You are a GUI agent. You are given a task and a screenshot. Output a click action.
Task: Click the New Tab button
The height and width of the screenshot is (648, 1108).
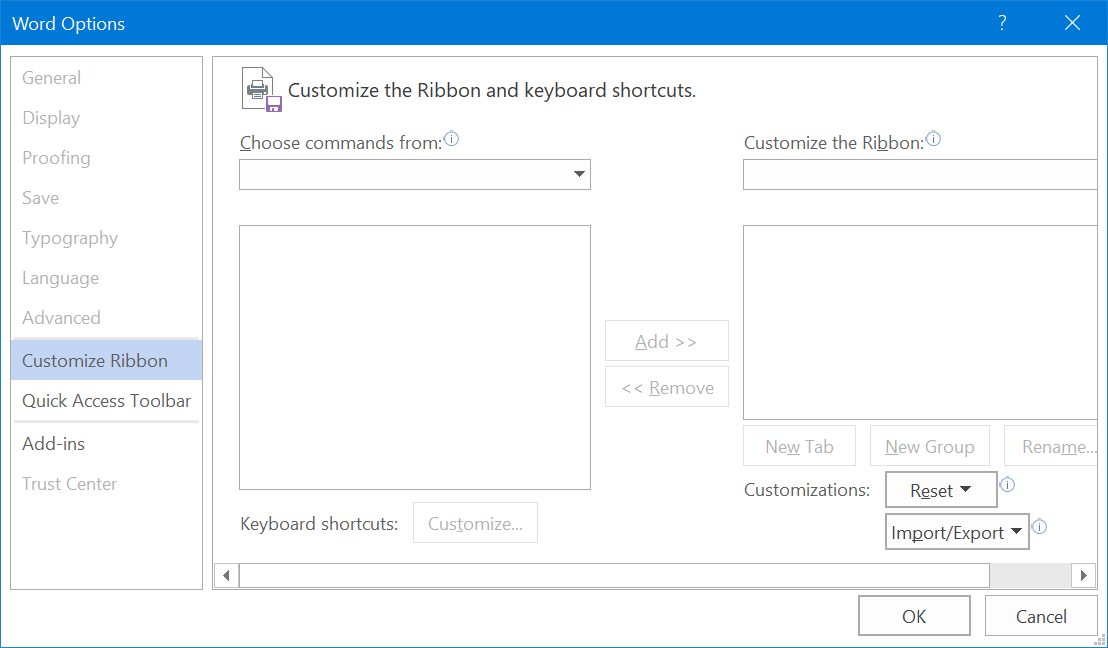click(799, 447)
